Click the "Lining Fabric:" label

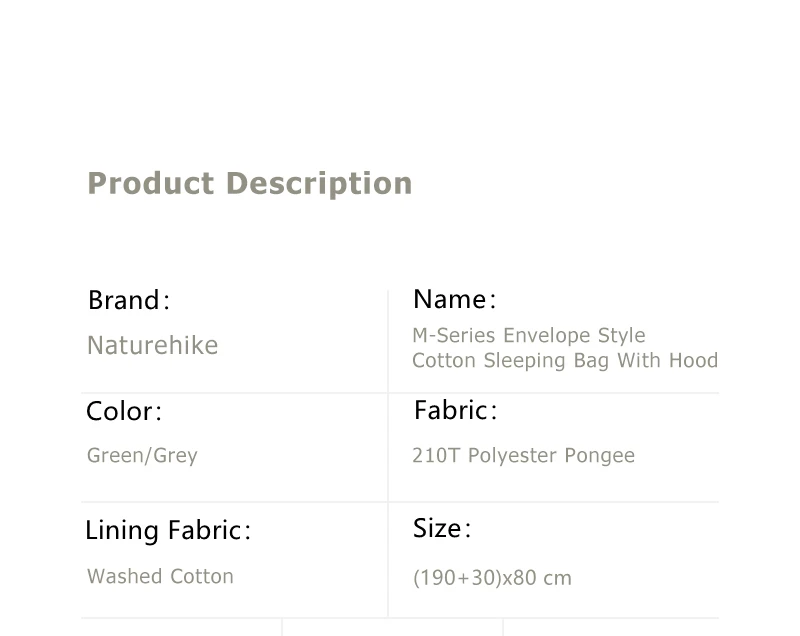(168, 530)
